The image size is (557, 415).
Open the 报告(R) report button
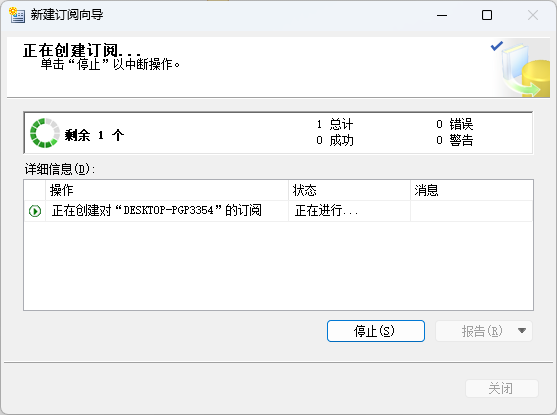(476, 331)
